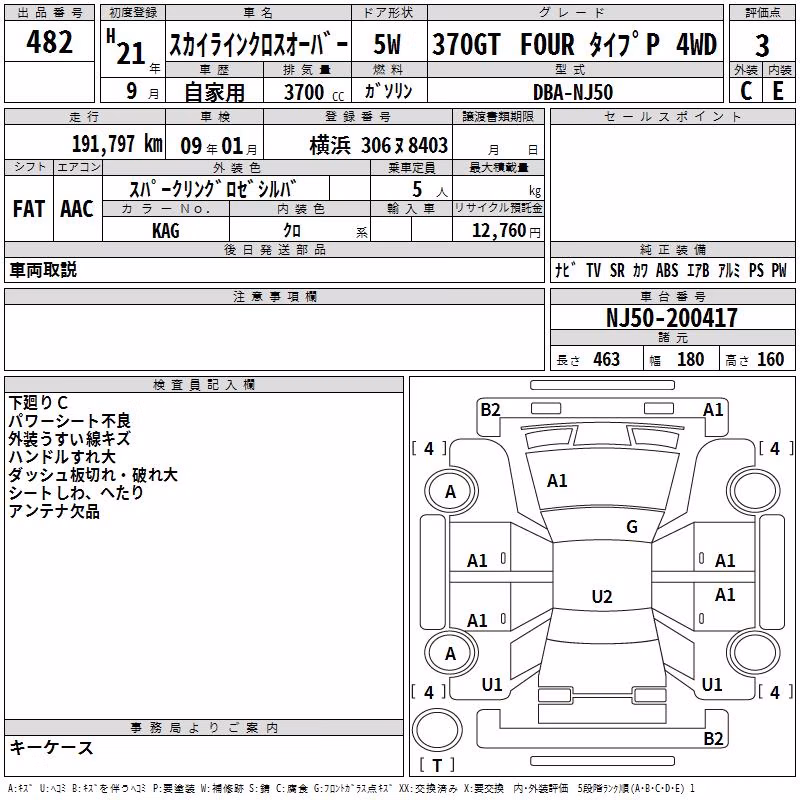Click chassis number NJ50-200417
The width and height of the screenshot is (800, 800).
671,318
